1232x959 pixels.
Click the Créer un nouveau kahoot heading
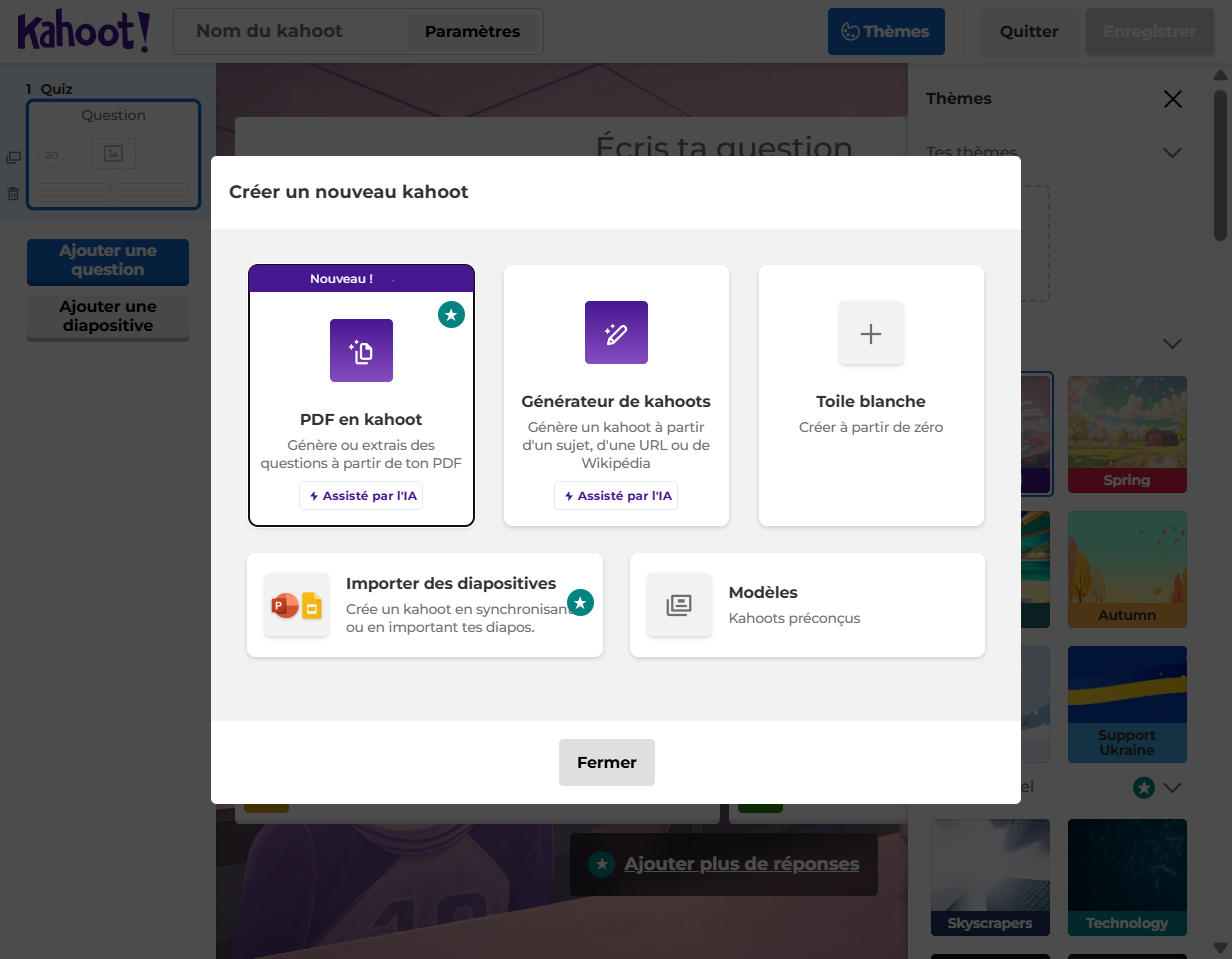pos(349,192)
